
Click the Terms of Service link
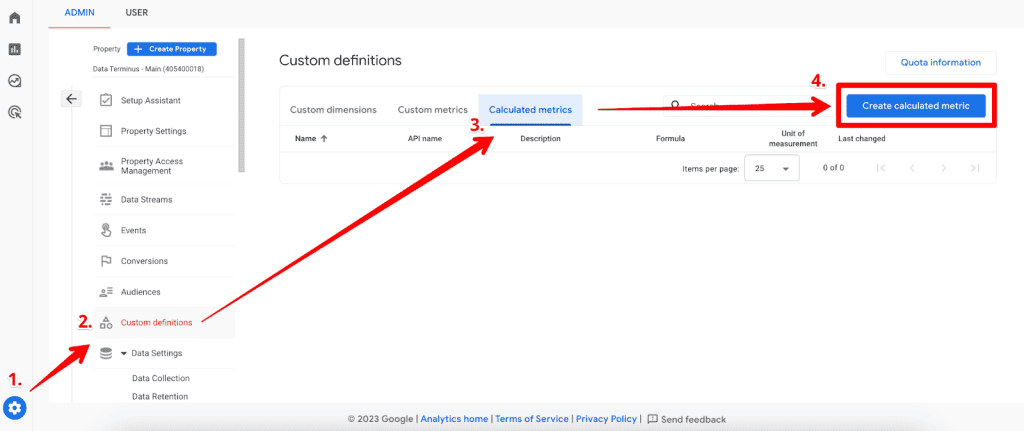pos(530,419)
